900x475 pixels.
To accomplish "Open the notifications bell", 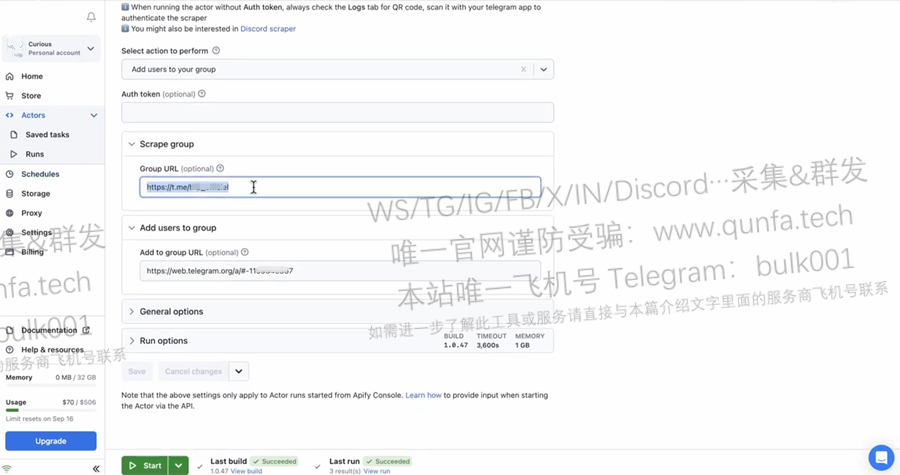I will pyautogui.click(x=91, y=17).
